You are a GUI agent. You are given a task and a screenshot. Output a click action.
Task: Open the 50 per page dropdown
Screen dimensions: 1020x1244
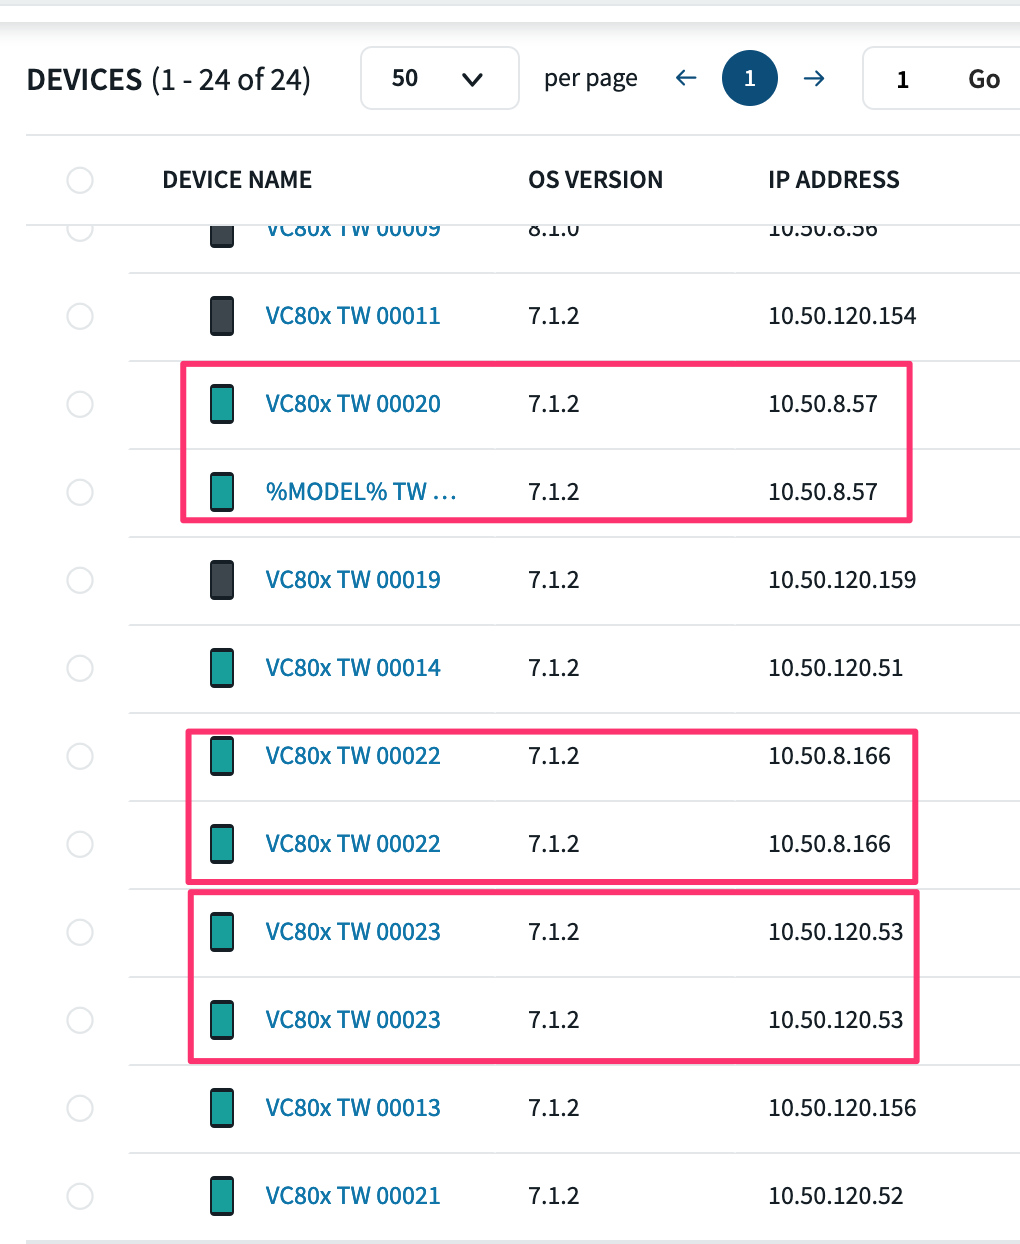[439, 78]
